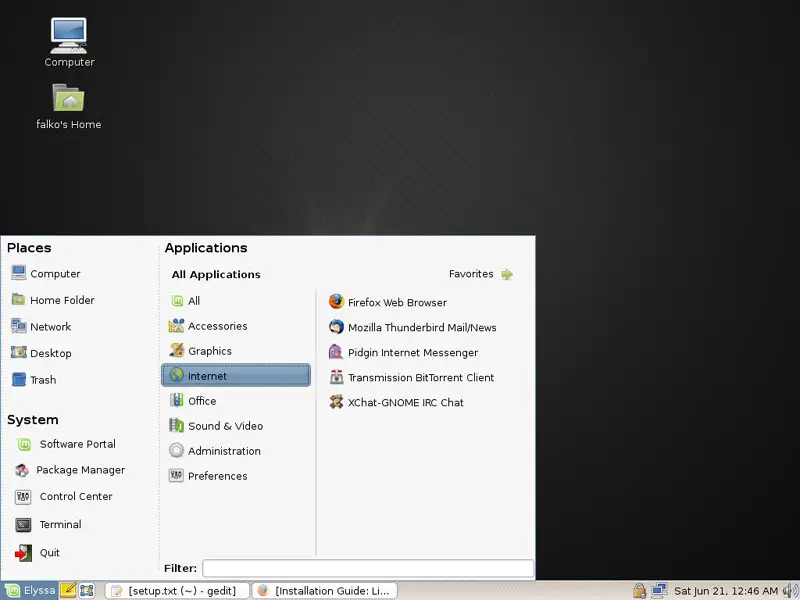Screen dimensions: 800x600
Task: Select the Administration category
Action: pyautogui.click(x=236, y=451)
